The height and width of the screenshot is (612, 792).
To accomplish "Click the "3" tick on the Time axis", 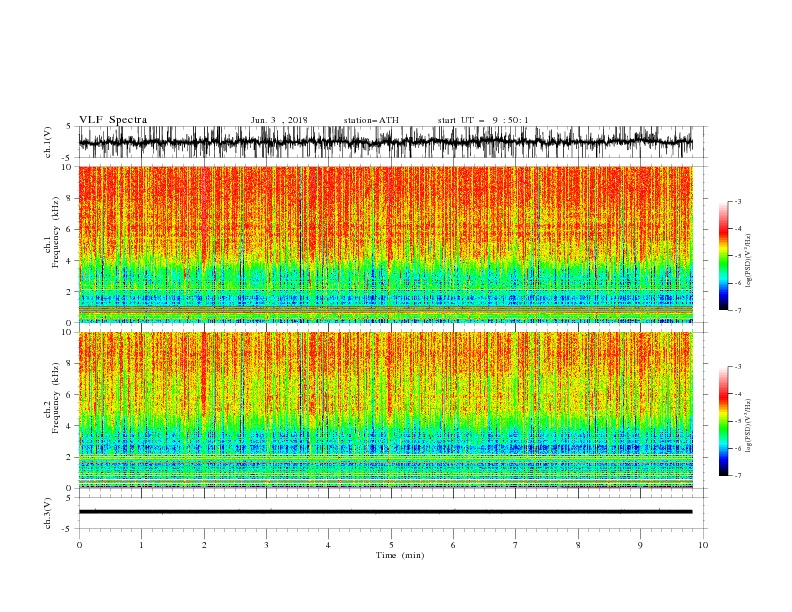I will [266, 545].
